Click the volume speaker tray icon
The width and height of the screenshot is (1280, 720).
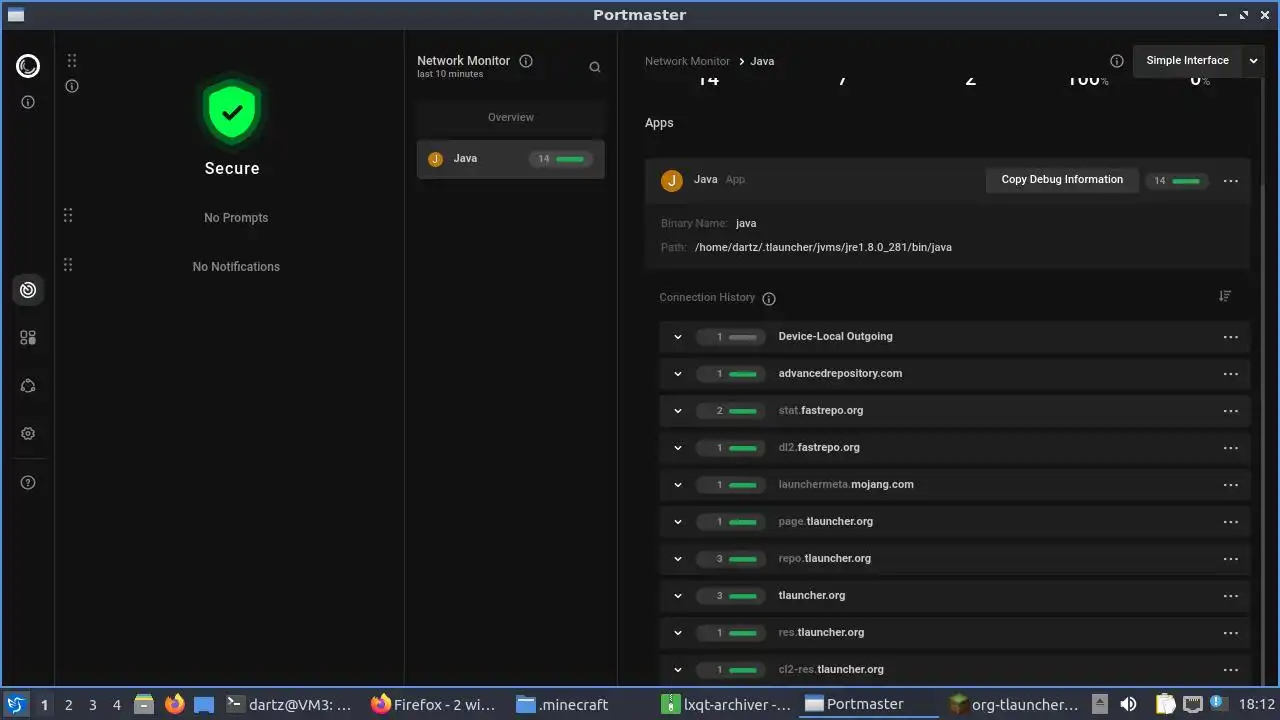point(1127,704)
